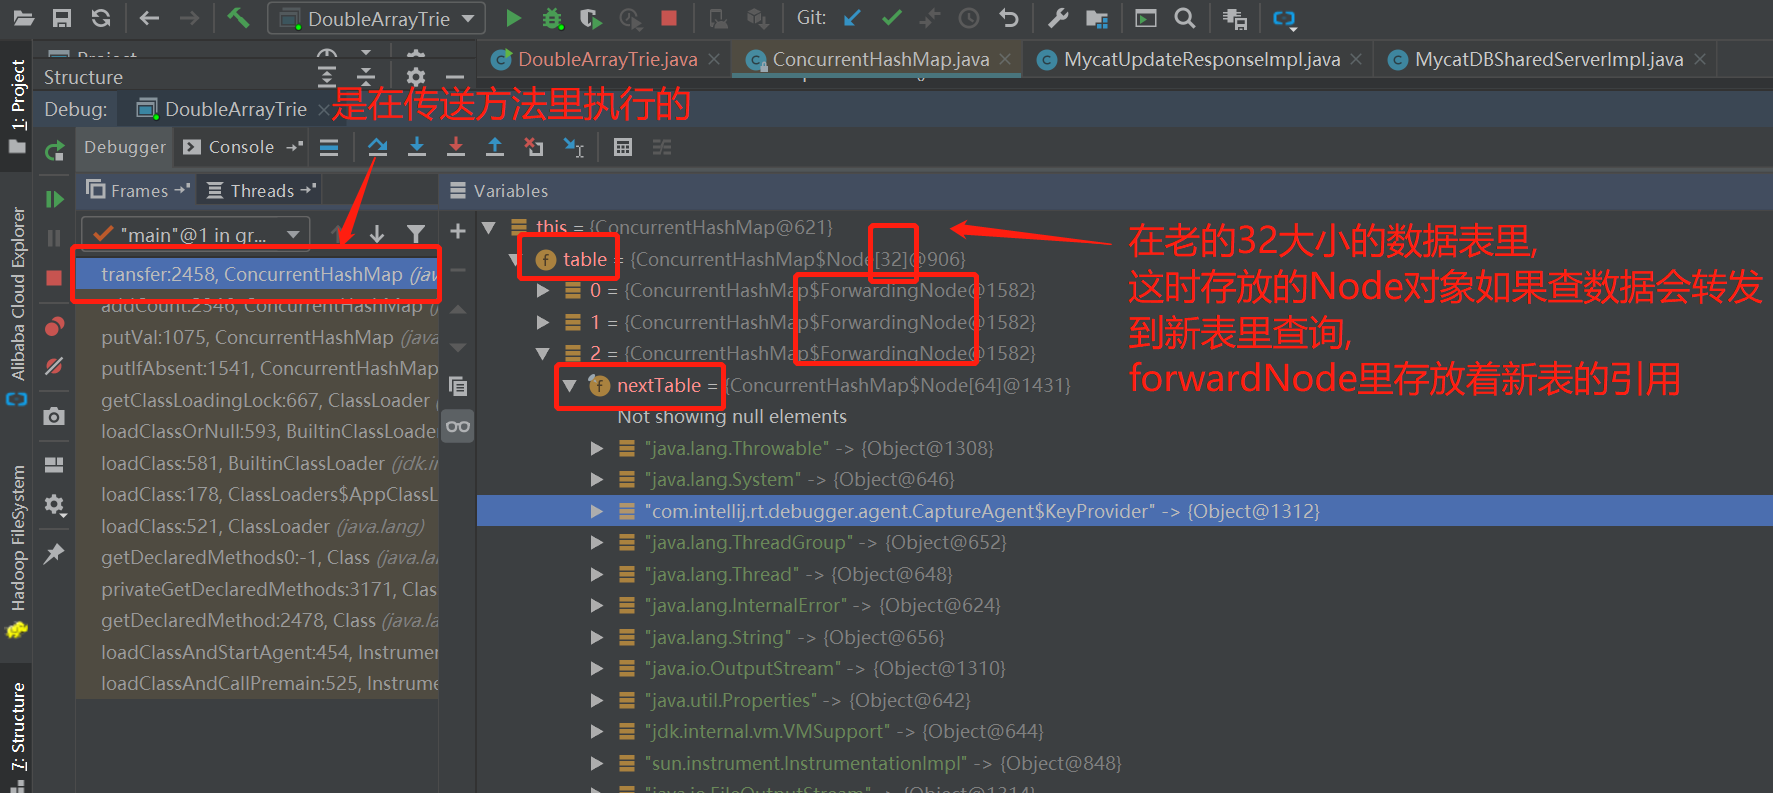Expand the "java.lang.System" entry
Image resolution: width=1773 pixels, height=793 pixels.
[x=597, y=480]
